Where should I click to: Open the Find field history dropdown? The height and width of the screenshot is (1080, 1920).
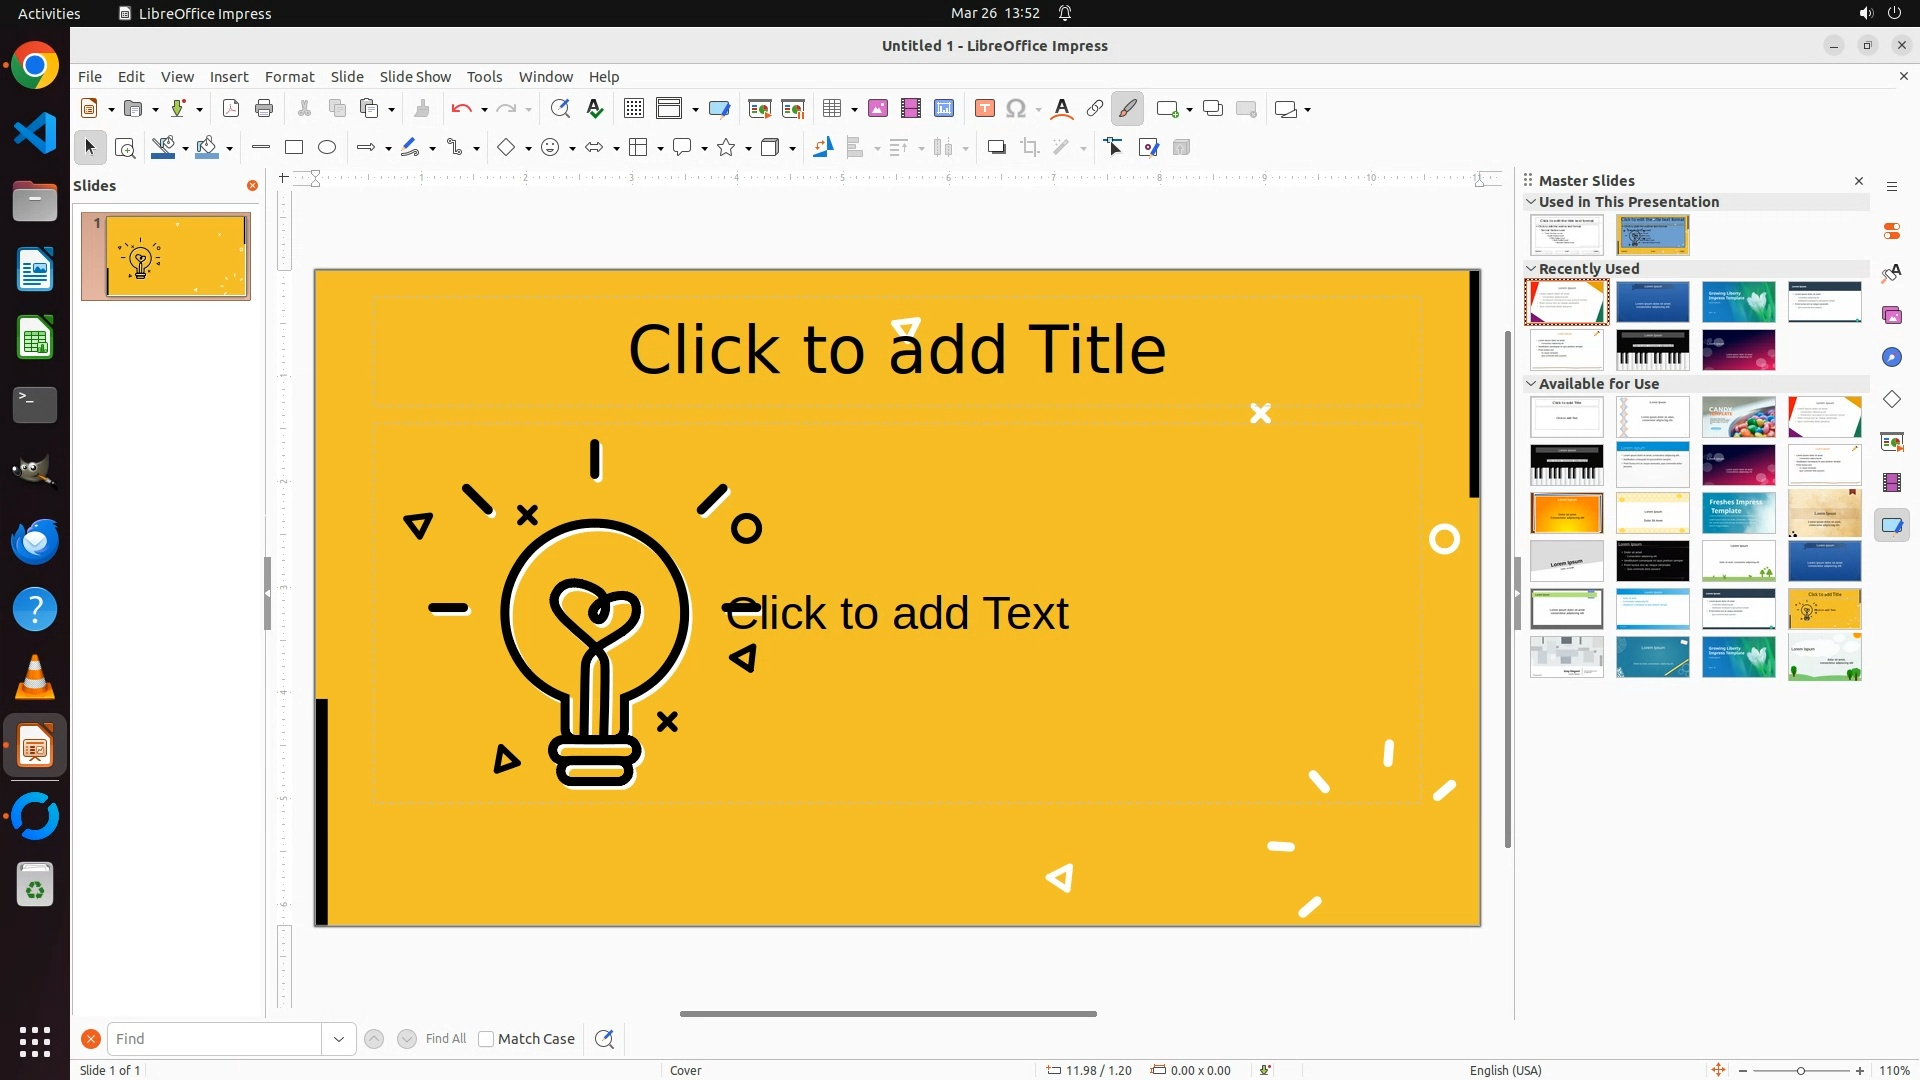pyautogui.click(x=339, y=1039)
